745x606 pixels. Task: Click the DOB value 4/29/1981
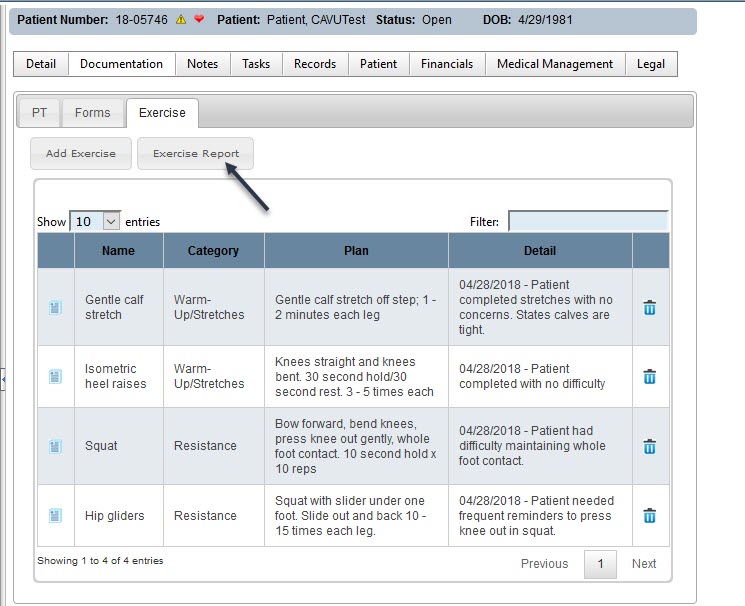(545, 19)
